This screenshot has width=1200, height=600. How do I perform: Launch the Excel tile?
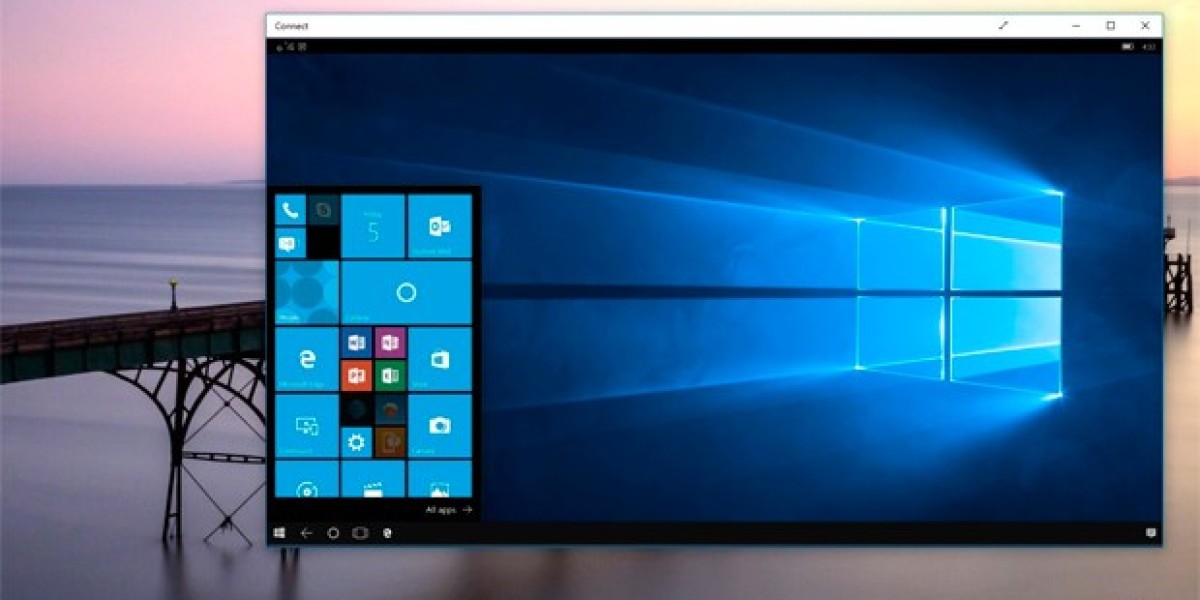(390, 375)
